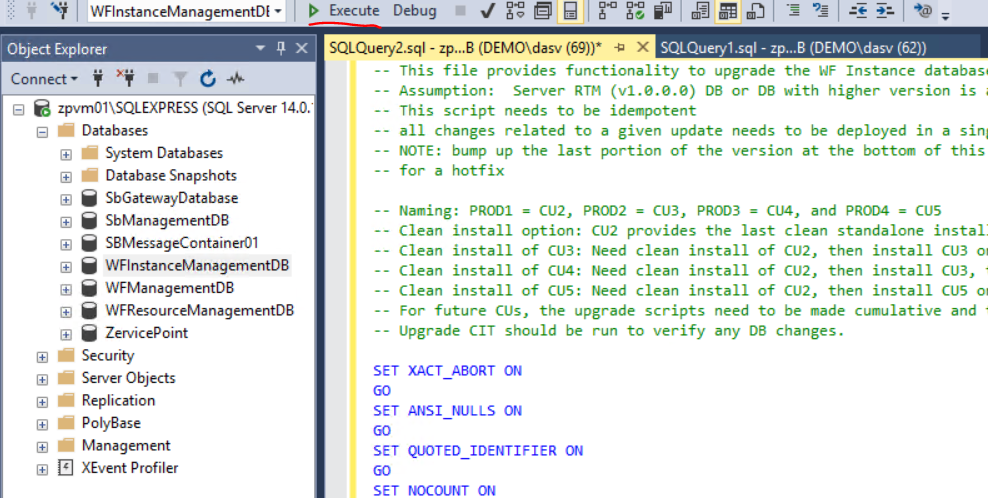Click Disconnect plug icon with red X
The height and width of the screenshot is (498, 988).
125,78
